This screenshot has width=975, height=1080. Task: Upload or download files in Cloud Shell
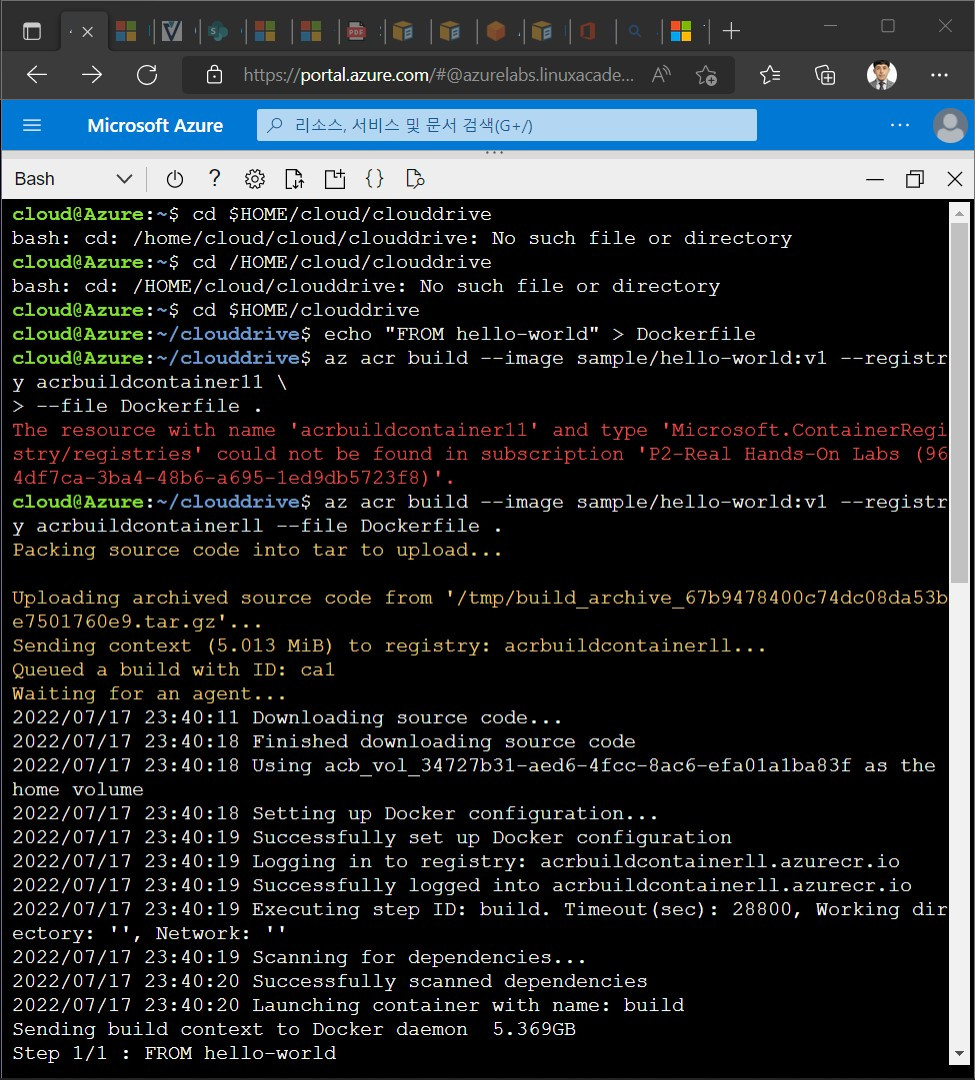point(295,179)
